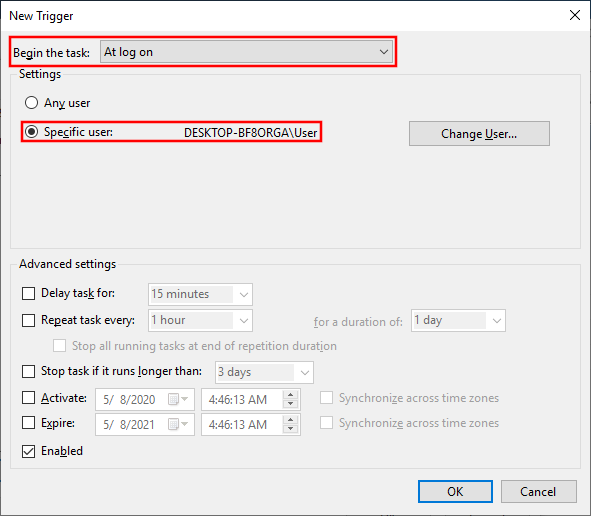Decrease Expire time with down spinner arrow
Viewport: 591px width, 516px height.
click(x=290, y=429)
